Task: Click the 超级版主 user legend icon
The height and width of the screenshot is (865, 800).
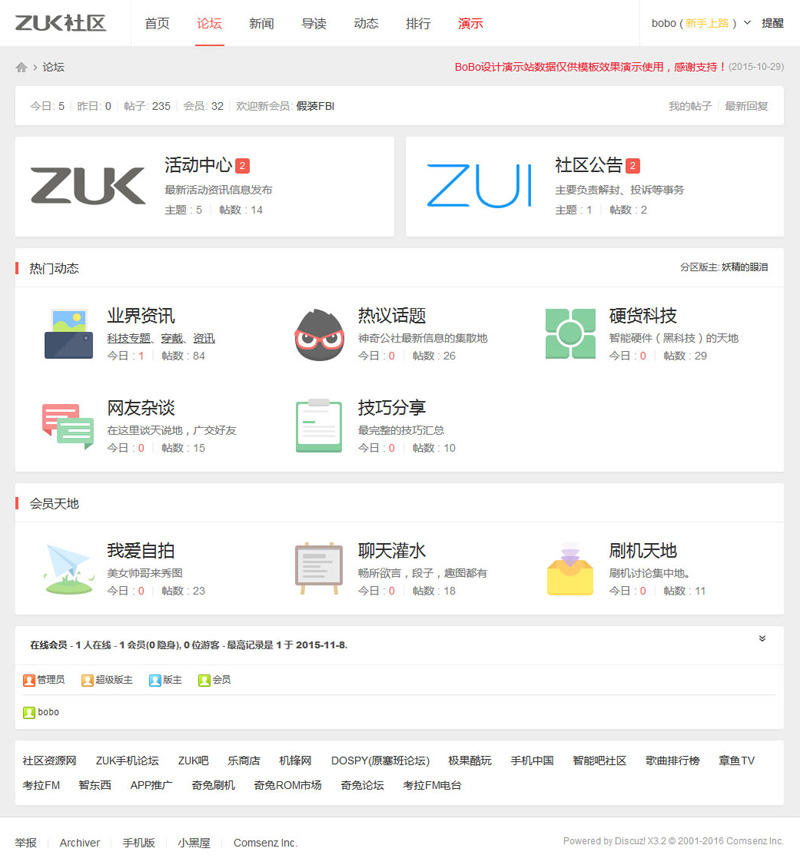Action: click(87, 680)
